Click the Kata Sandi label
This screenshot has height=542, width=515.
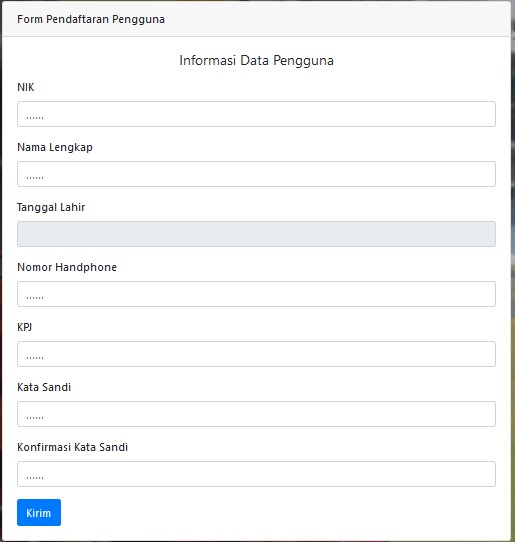click(44, 387)
